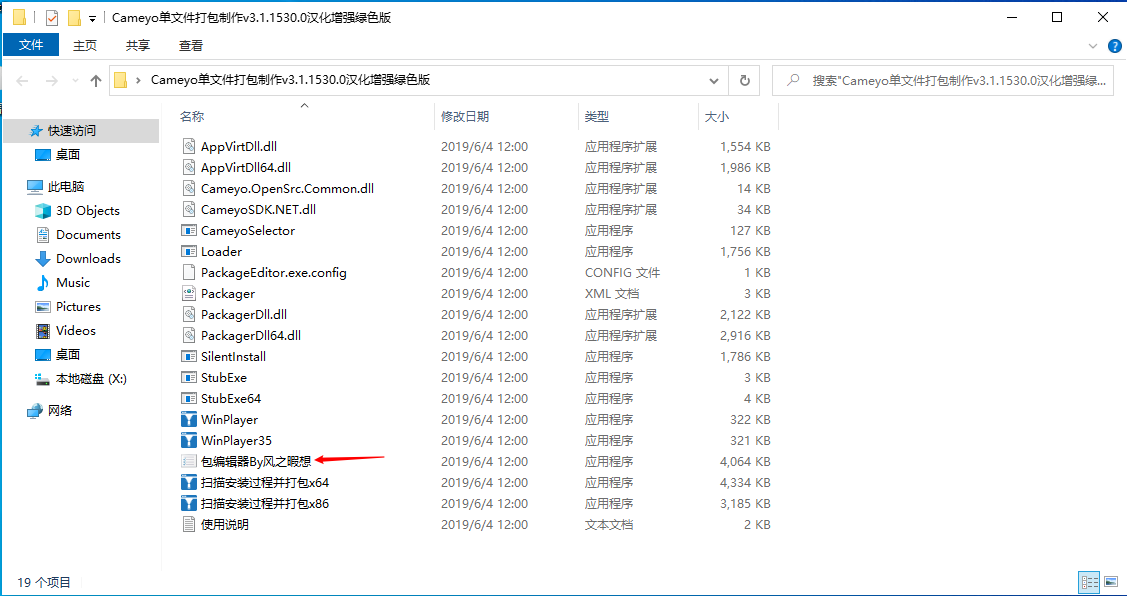
Task: Open the 查看 ribbon tab
Action: (191, 45)
